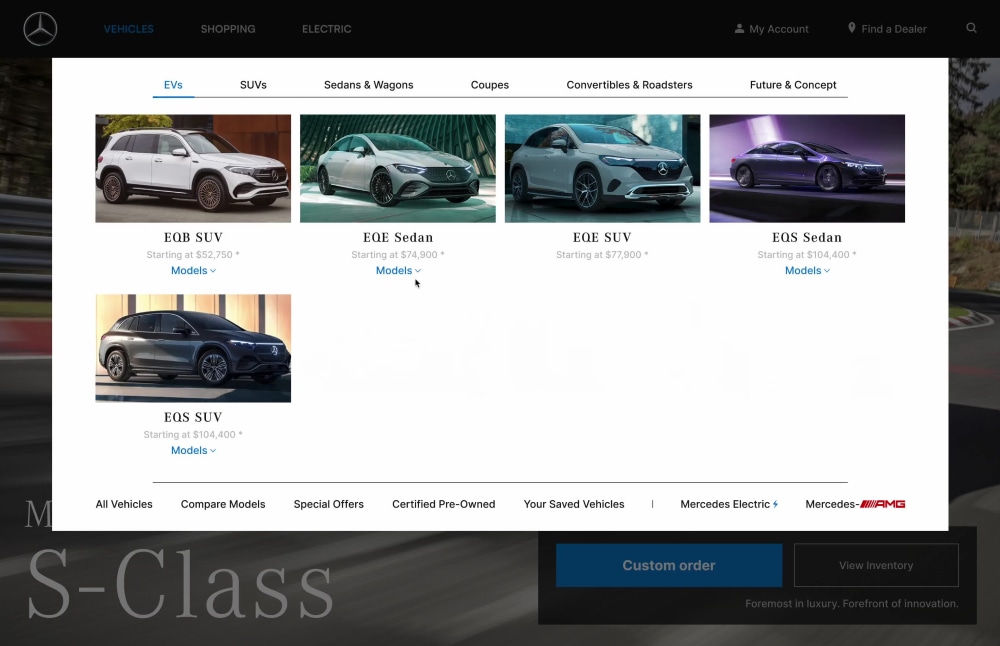Switch to Future & Concept tab

pyautogui.click(x=793, y=85)
